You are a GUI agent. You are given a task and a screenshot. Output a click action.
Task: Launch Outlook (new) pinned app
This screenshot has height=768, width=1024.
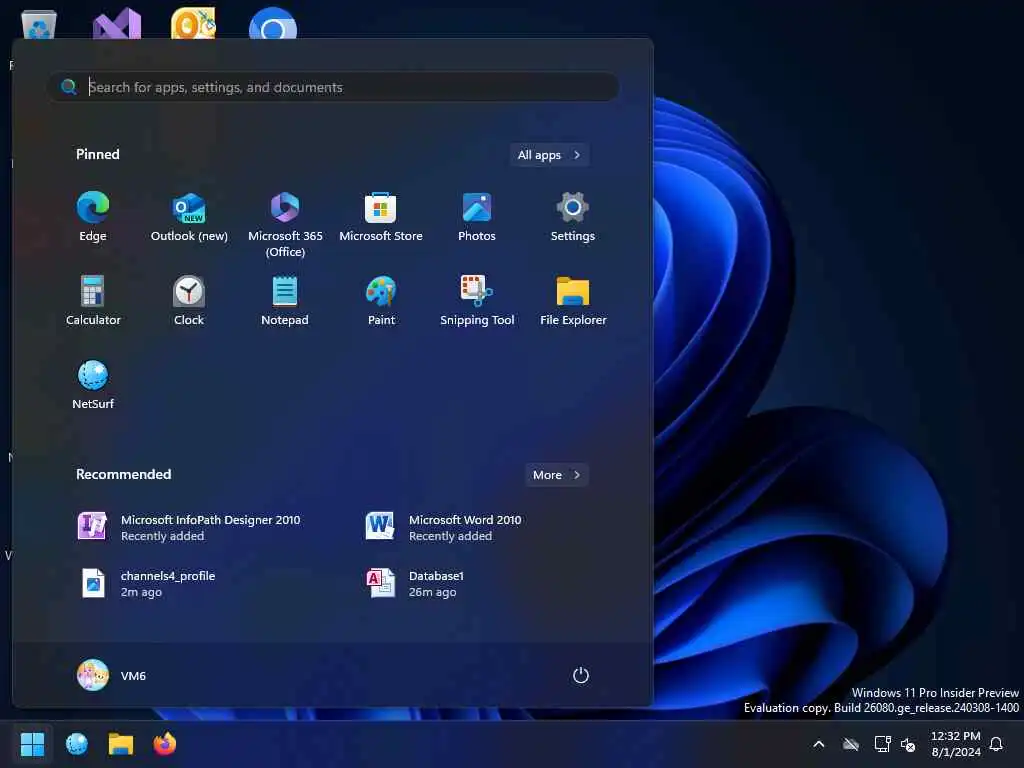click(x=189, y=217)
